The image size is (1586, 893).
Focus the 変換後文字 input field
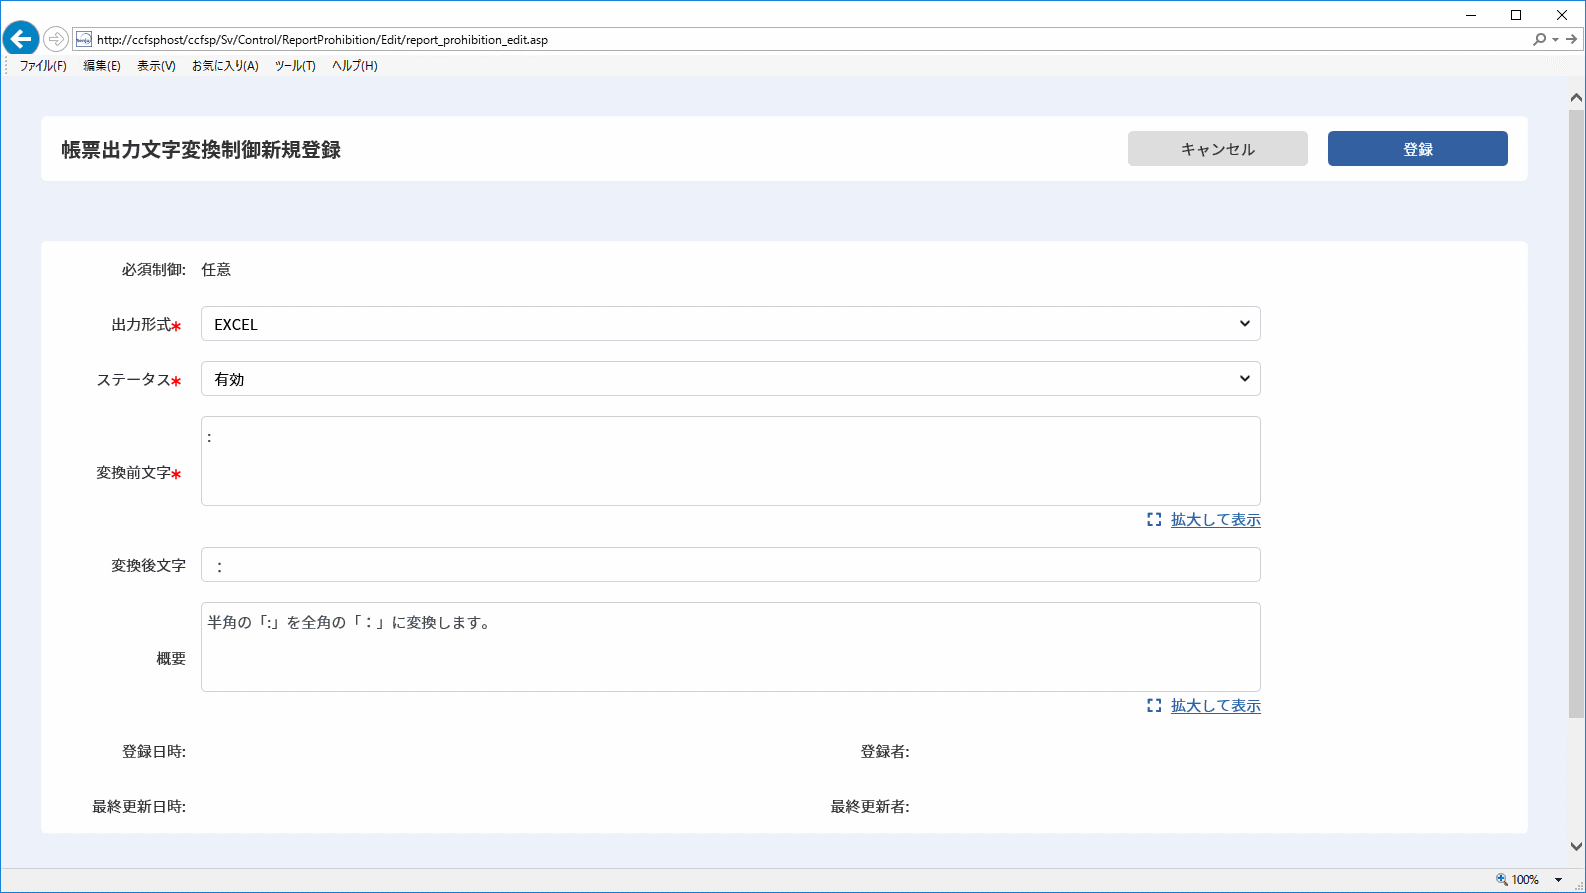point(731,565)
